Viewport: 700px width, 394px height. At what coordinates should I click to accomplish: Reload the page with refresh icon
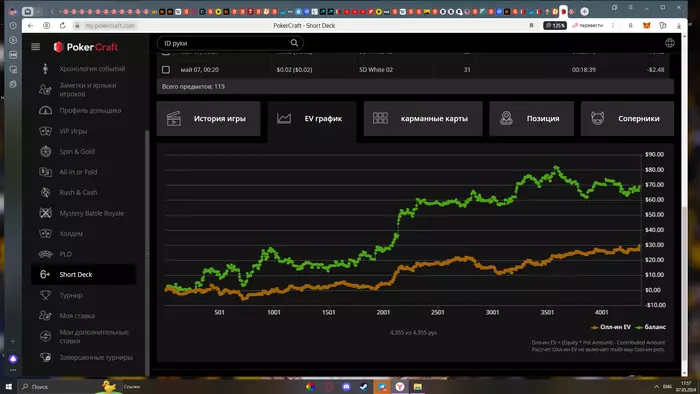point(62,25)
